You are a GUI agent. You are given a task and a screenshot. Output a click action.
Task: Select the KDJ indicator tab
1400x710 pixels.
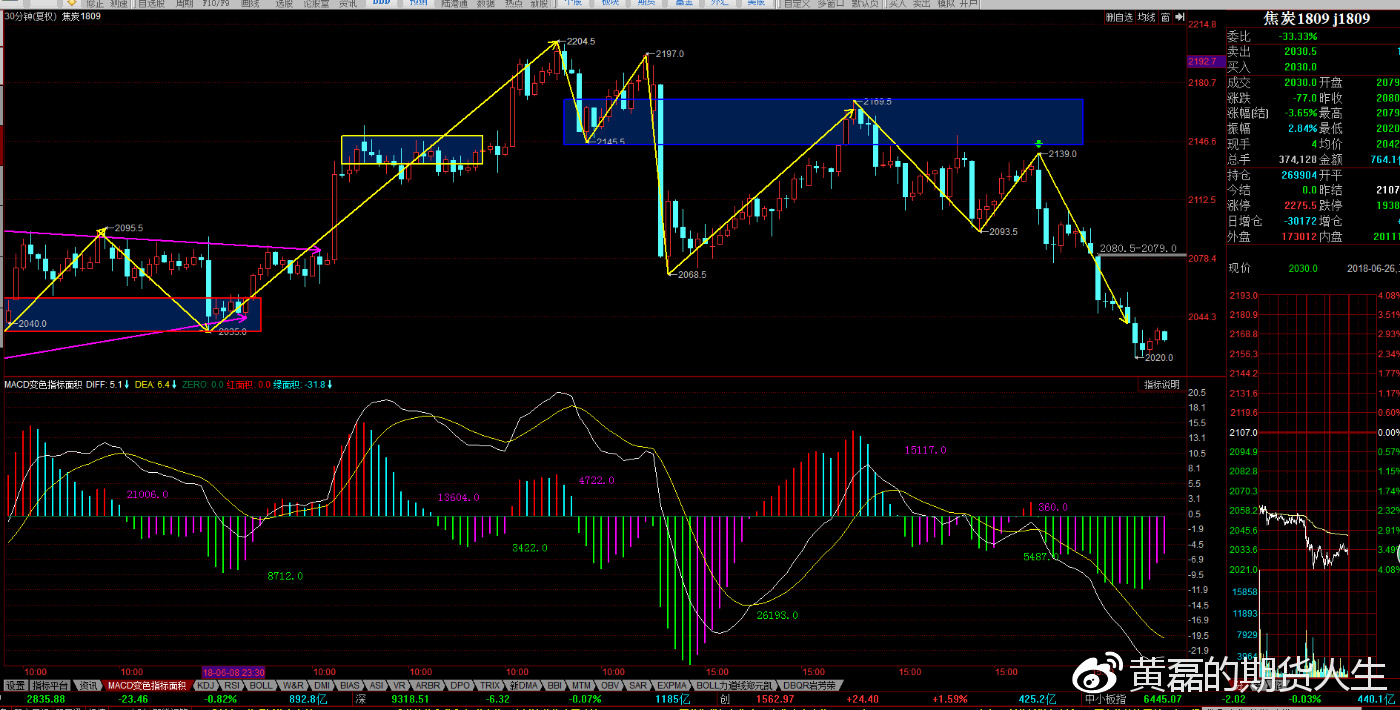(x=206, y=685)
